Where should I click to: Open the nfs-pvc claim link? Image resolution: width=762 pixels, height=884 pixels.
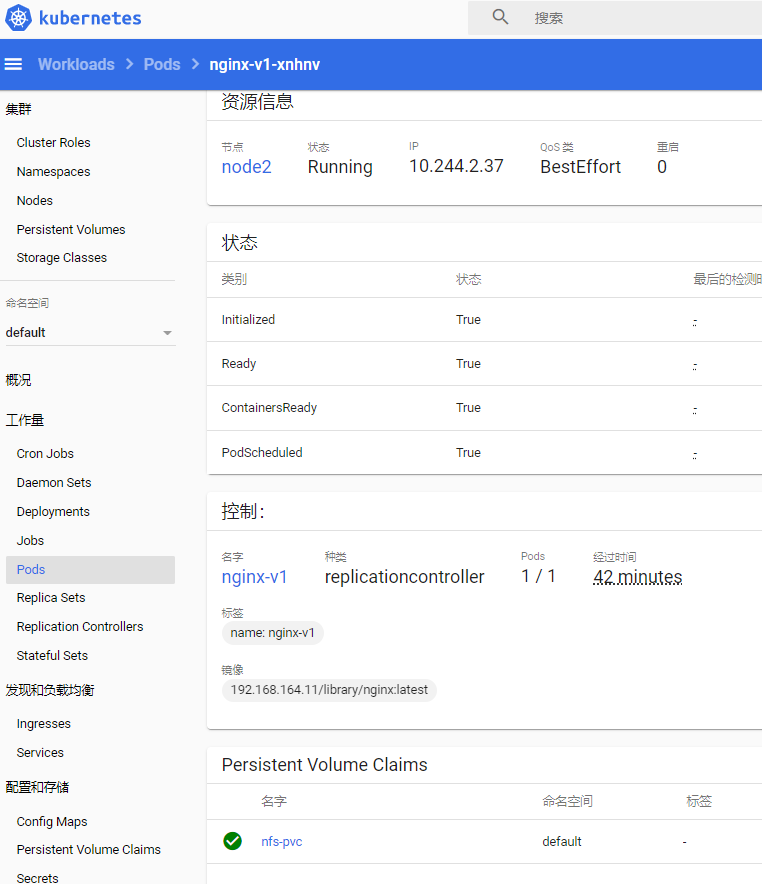tap(282, 842)
